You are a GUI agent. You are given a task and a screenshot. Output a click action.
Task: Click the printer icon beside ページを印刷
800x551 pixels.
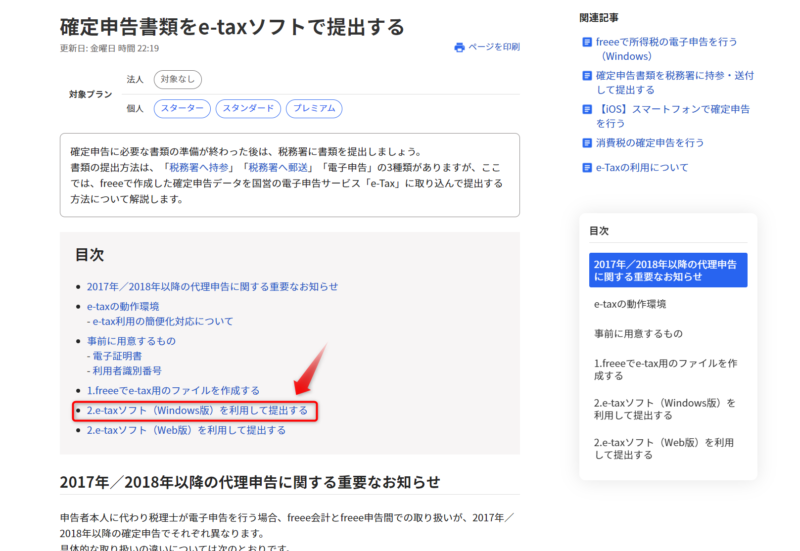pos(459,47)
